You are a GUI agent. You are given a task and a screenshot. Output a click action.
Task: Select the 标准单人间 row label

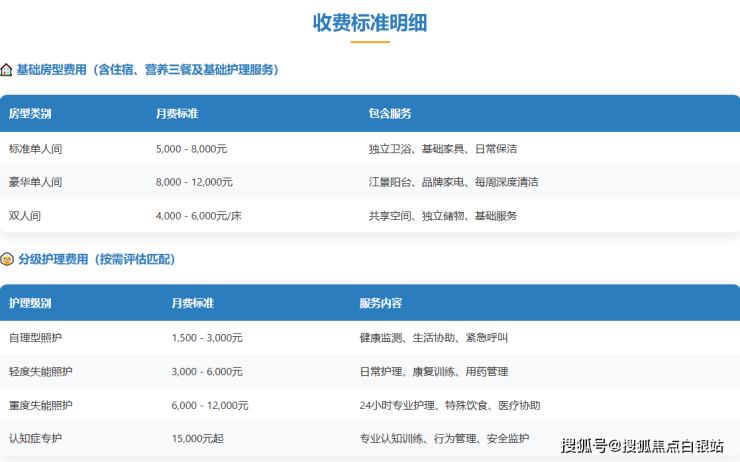point(35,148)
